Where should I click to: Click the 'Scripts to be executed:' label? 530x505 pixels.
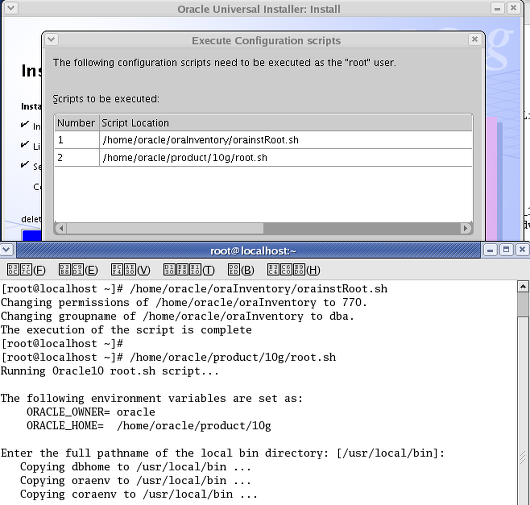(106, 99)
